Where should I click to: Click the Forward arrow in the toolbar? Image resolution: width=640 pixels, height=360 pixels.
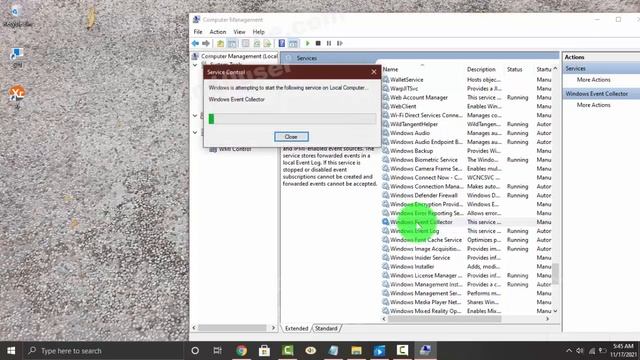click(x=206, y=43)
